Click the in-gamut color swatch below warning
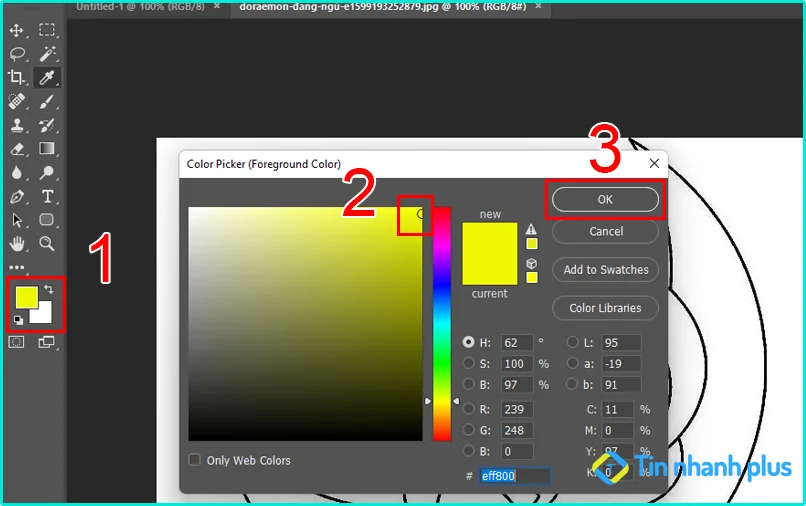The height and width of the screenshot is (506, 806). [532, 244]
